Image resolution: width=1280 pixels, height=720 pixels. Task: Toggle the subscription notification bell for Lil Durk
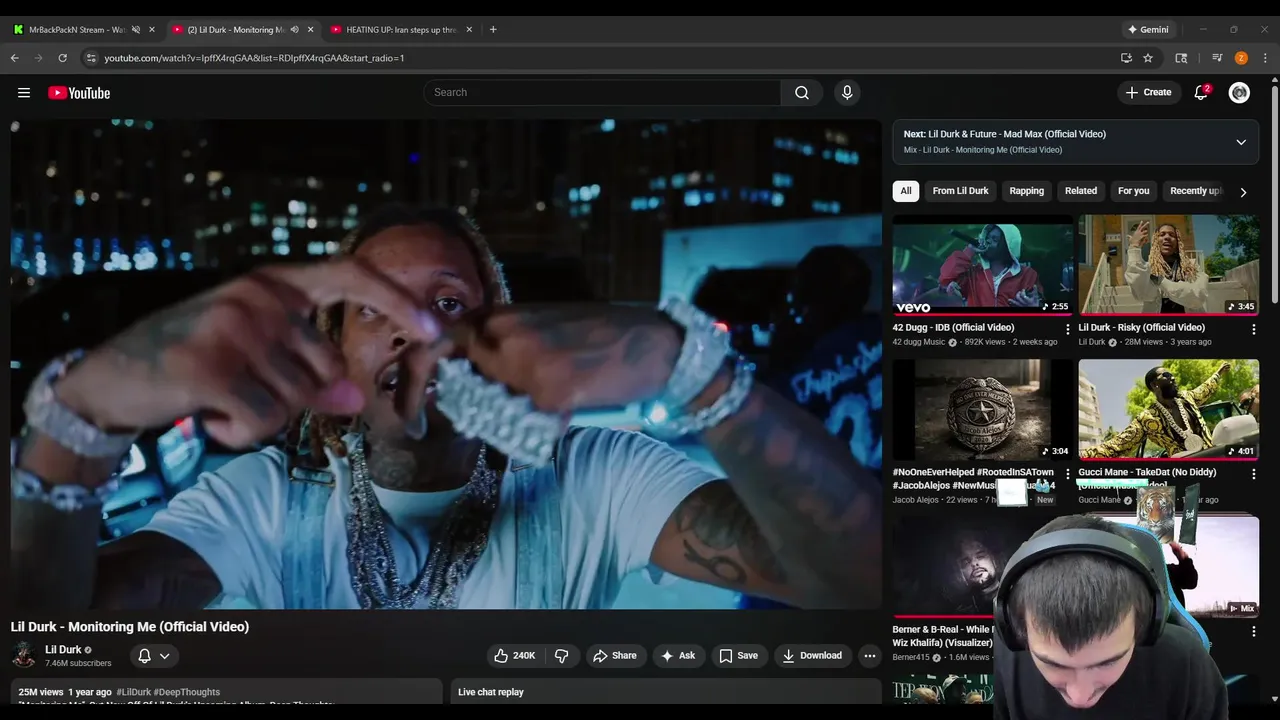(144, 656)
